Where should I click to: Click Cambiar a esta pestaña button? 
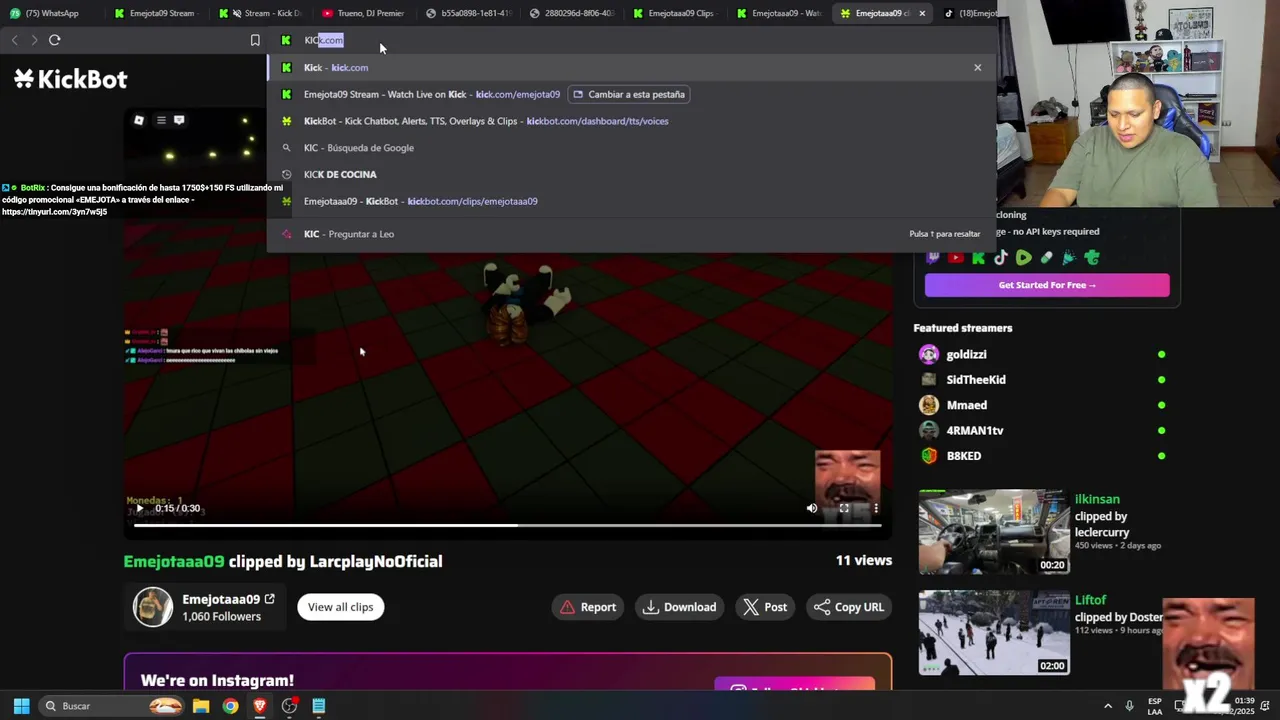tap(629, 94)
